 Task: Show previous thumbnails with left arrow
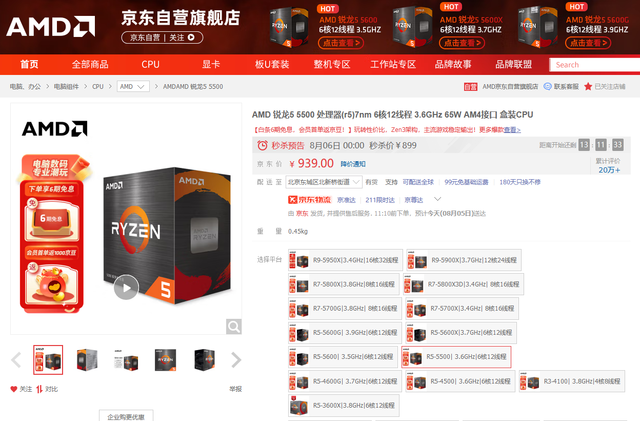[16, 360]
